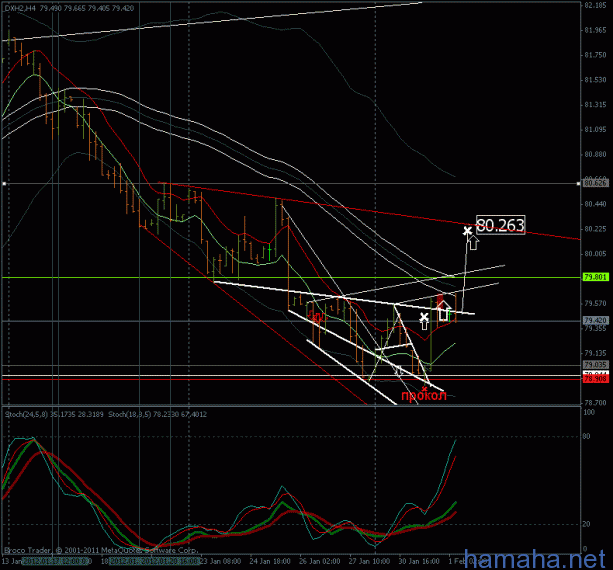
Task: Click the stochastic 20 level label
Action: 586,524
